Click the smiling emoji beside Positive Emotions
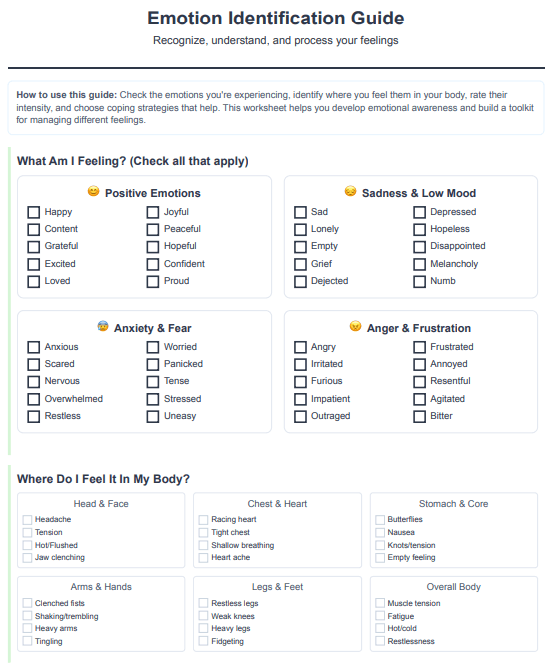This screenshot has height=669, width=560. click(93, 191)
